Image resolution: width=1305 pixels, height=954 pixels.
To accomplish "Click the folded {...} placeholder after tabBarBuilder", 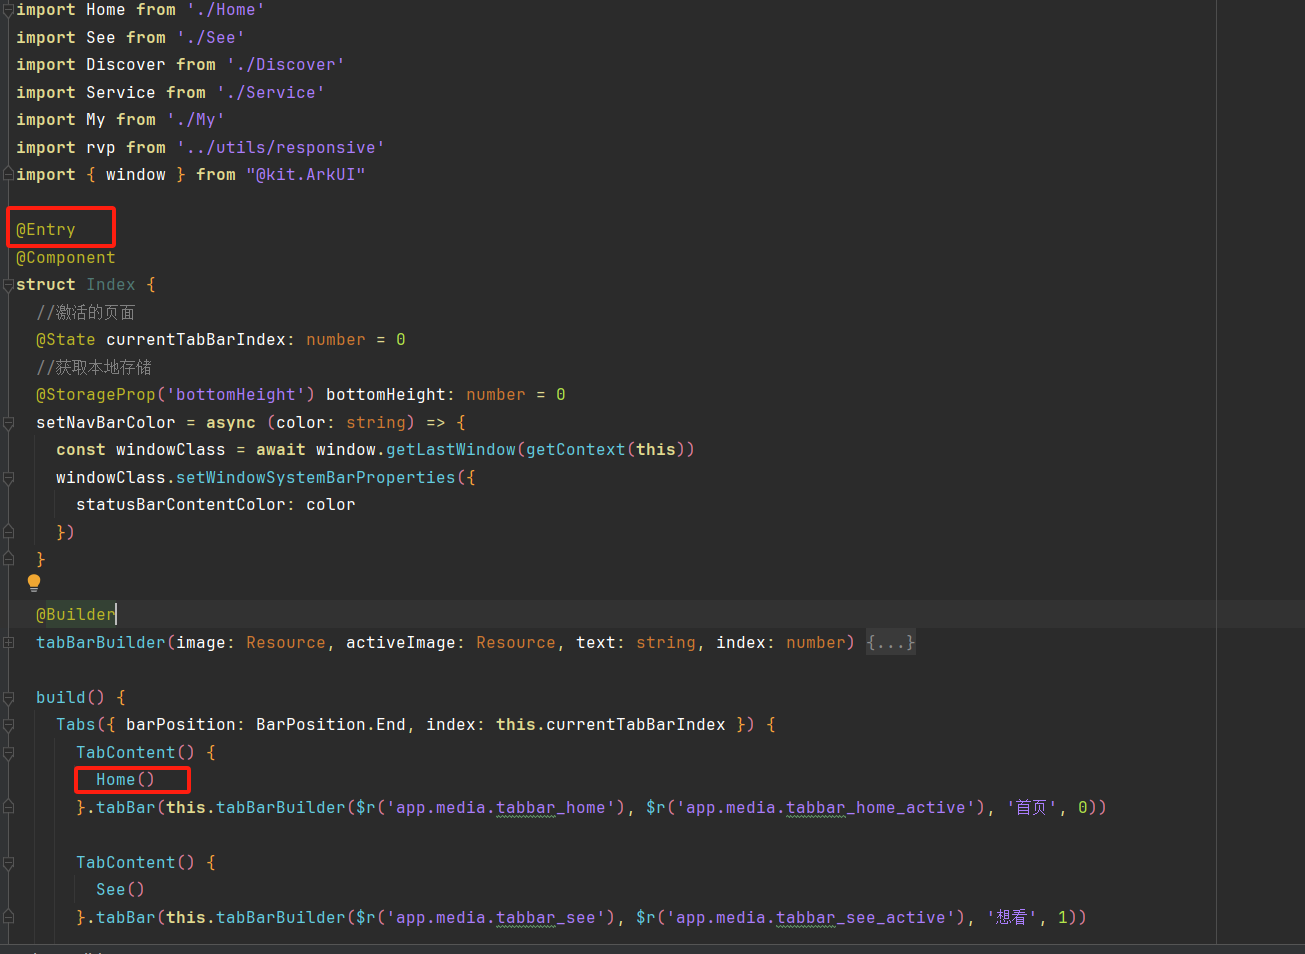I will click(890, 642).
